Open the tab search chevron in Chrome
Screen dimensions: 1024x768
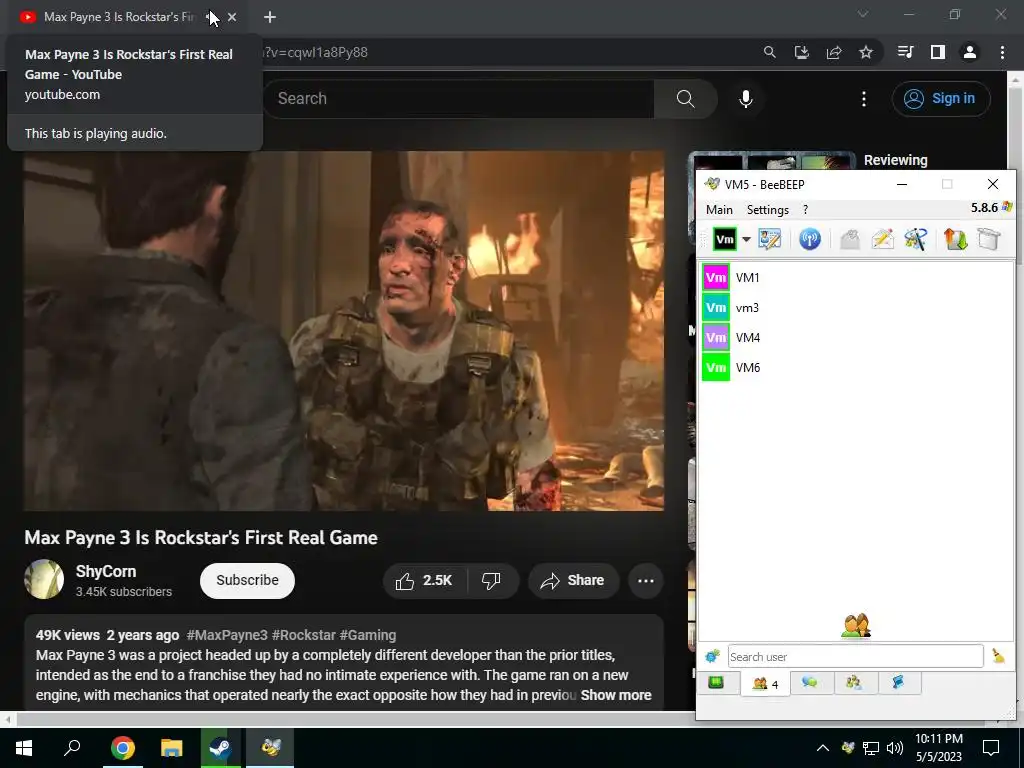coord(863,14)
